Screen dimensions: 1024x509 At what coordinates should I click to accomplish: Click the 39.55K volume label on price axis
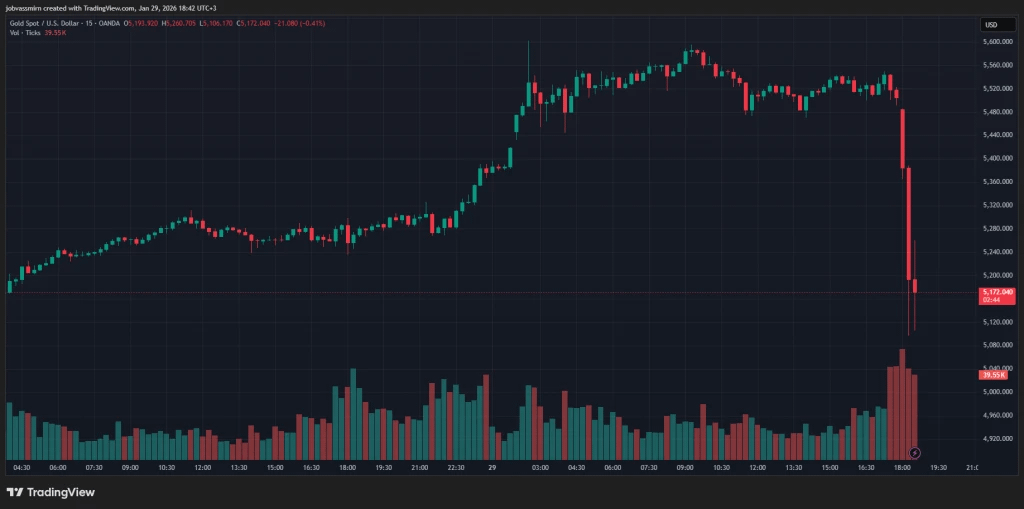[x=992, y=374]
